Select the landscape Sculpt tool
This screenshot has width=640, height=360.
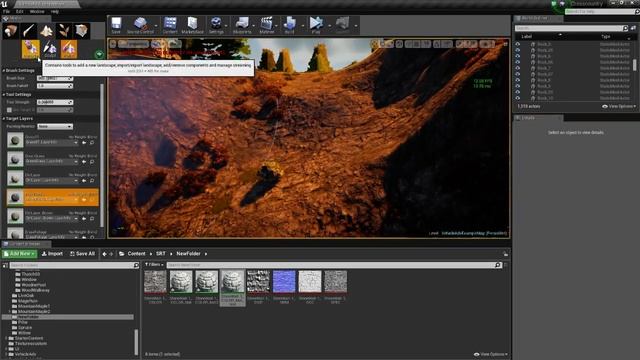pos(50,49)
